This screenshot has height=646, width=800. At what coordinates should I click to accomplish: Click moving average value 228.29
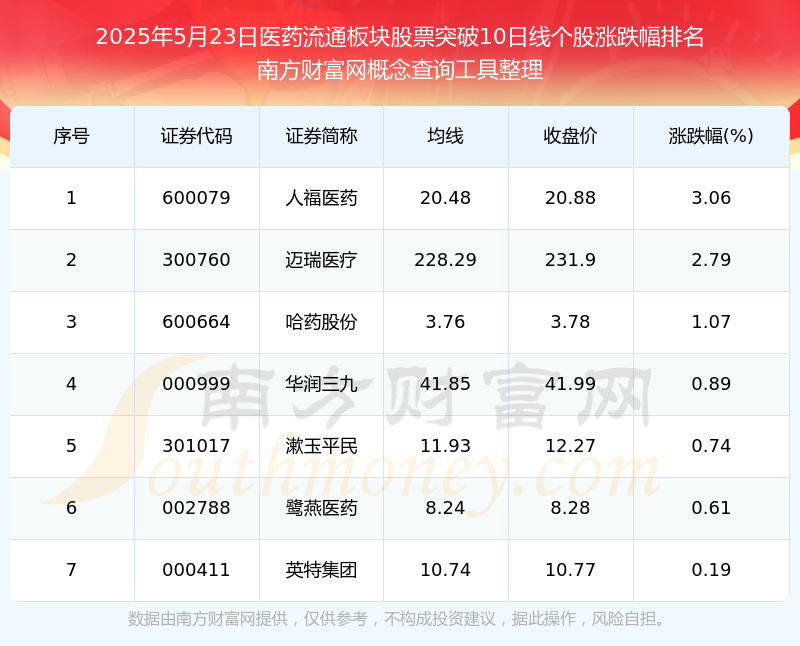(x=445, y=260)
